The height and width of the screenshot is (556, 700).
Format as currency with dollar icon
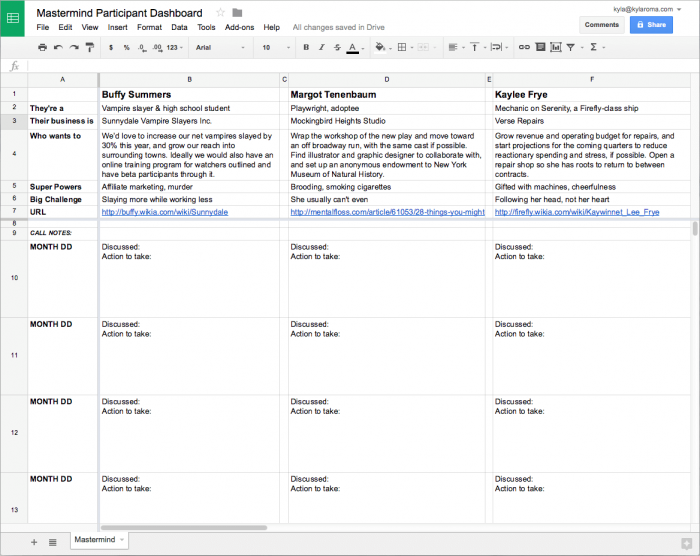pyautogui.click(x=111, y=47)
